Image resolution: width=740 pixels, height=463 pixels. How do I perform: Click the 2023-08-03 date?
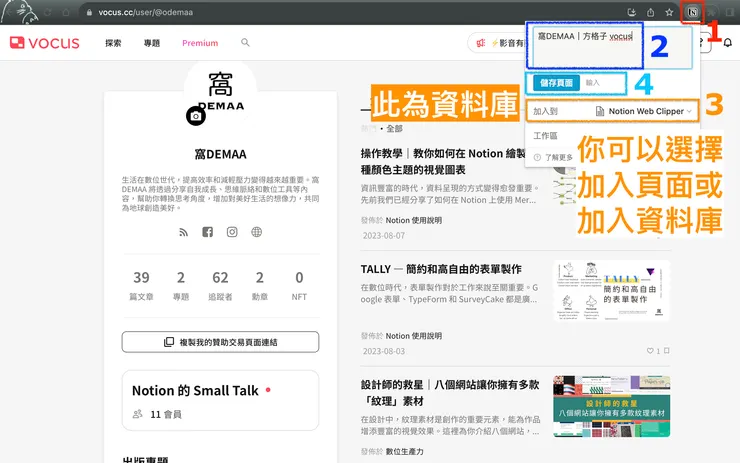(384, 351)
